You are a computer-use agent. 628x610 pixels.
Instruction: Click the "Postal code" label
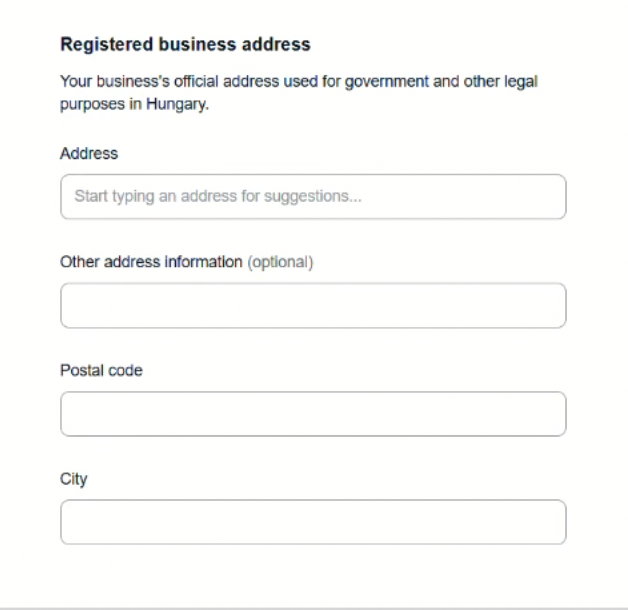pyautogui.click(x=101, y=371)
